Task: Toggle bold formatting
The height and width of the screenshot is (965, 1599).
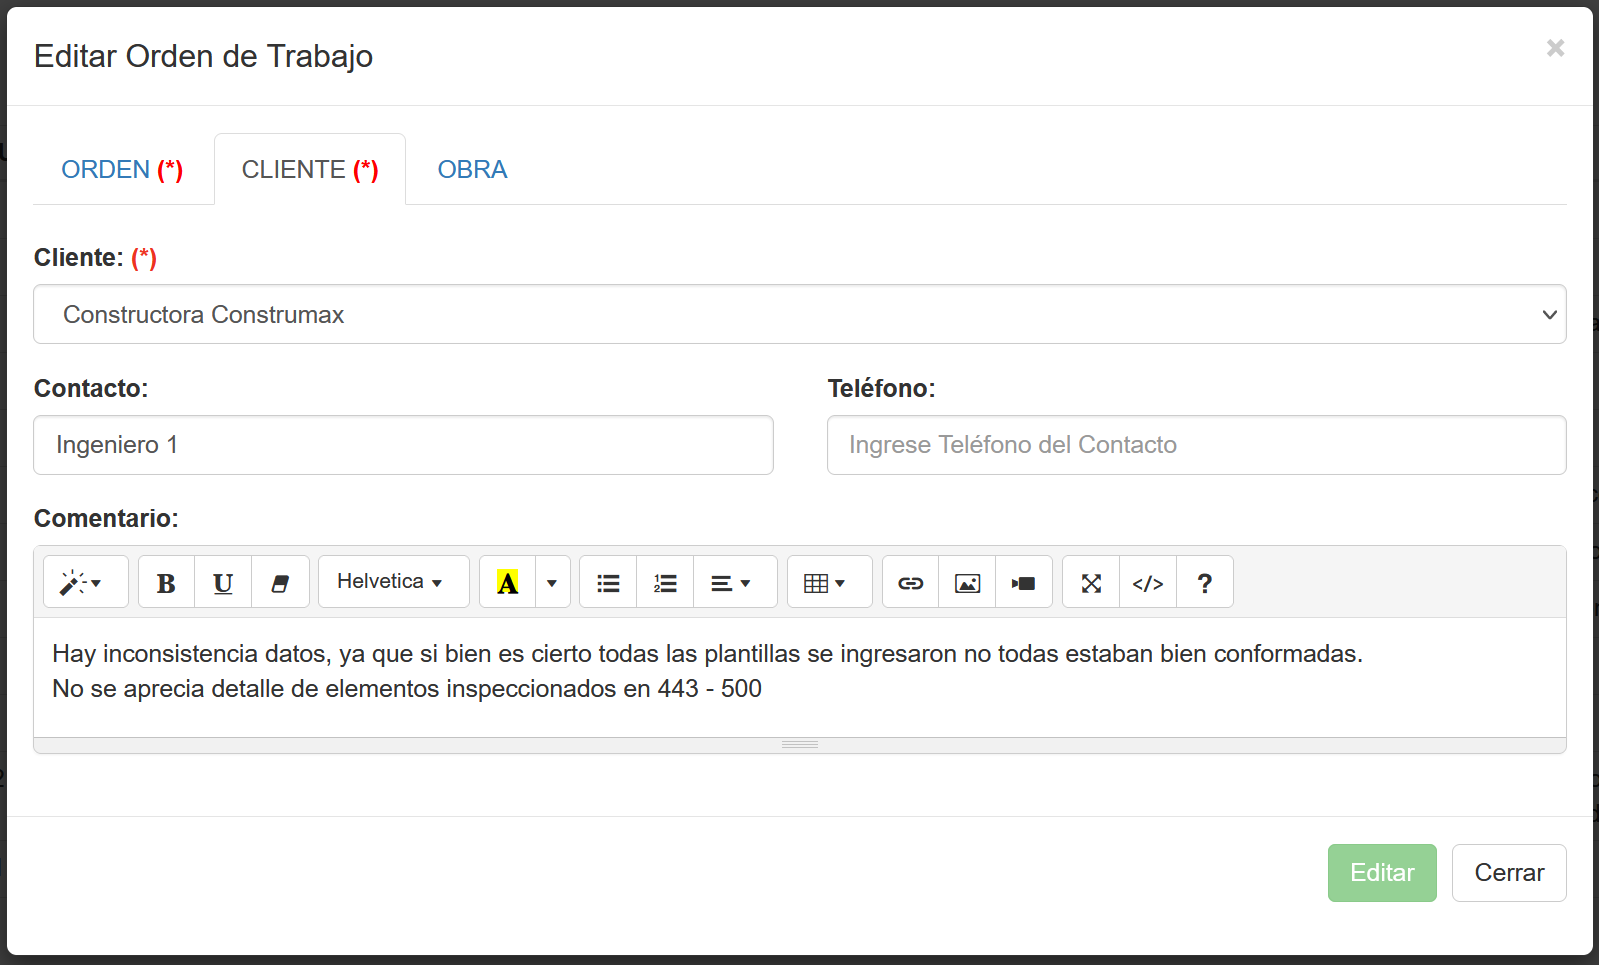Action: [x=166, y=583]
